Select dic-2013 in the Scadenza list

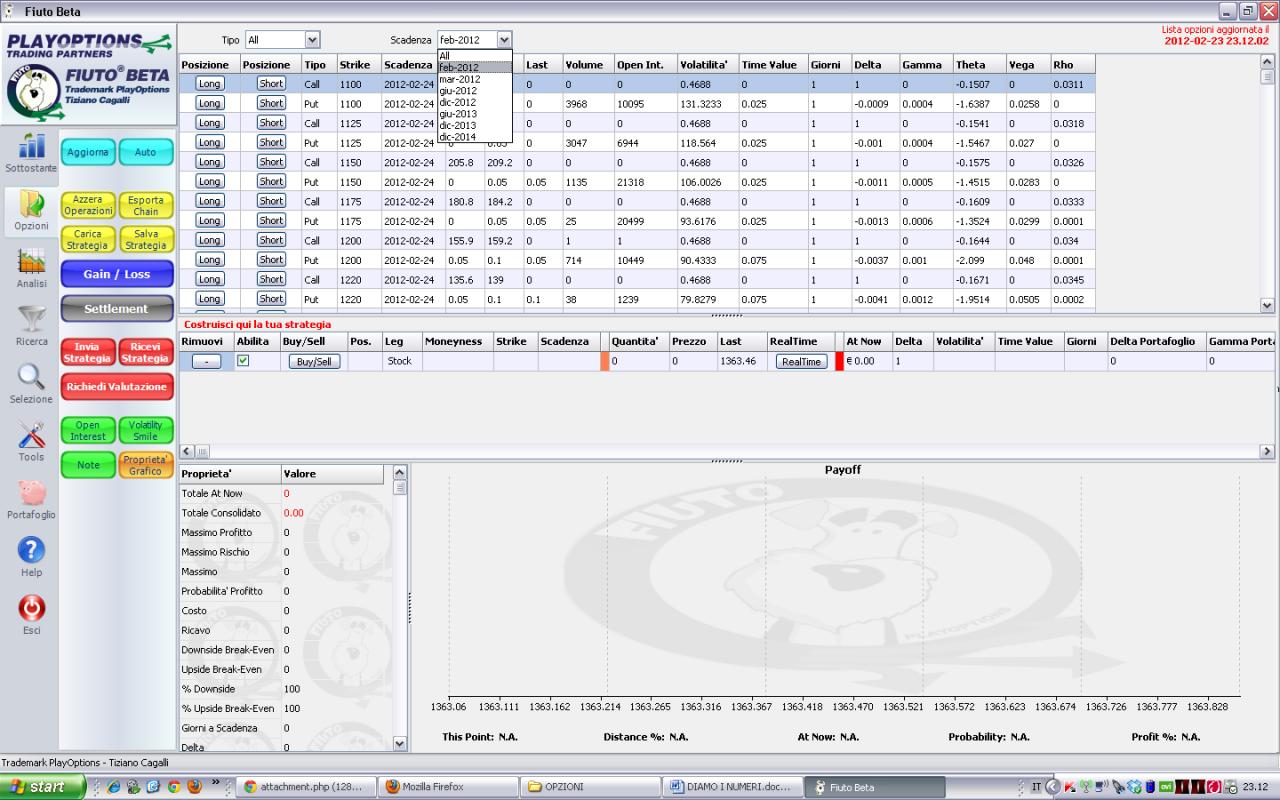tap(458, 125)
